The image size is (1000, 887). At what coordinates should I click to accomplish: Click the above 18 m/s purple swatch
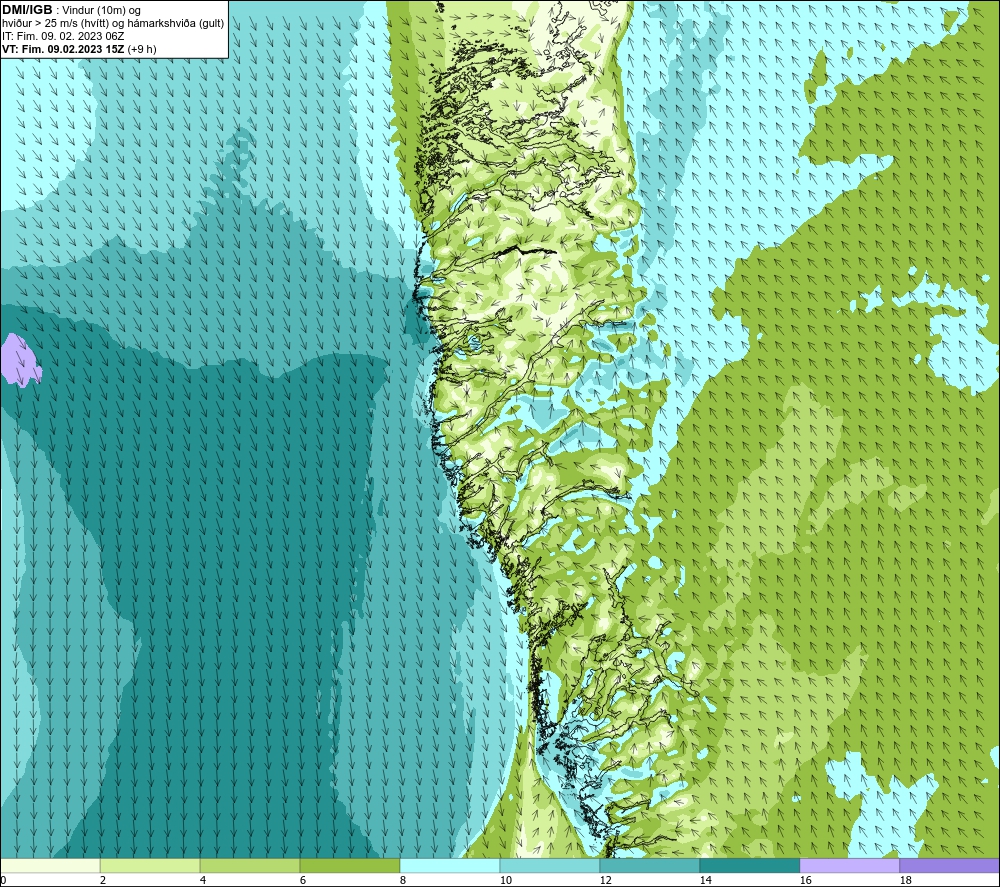pyautogui.click(x=949, y=866)
